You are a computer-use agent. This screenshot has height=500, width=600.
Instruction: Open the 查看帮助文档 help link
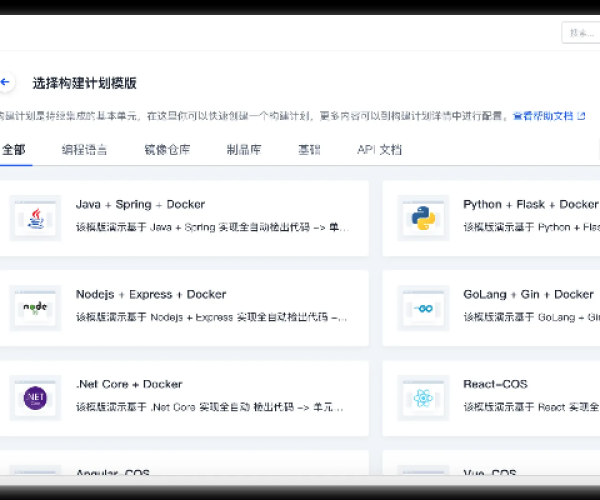pyautogui.click(x=542, y=116)
